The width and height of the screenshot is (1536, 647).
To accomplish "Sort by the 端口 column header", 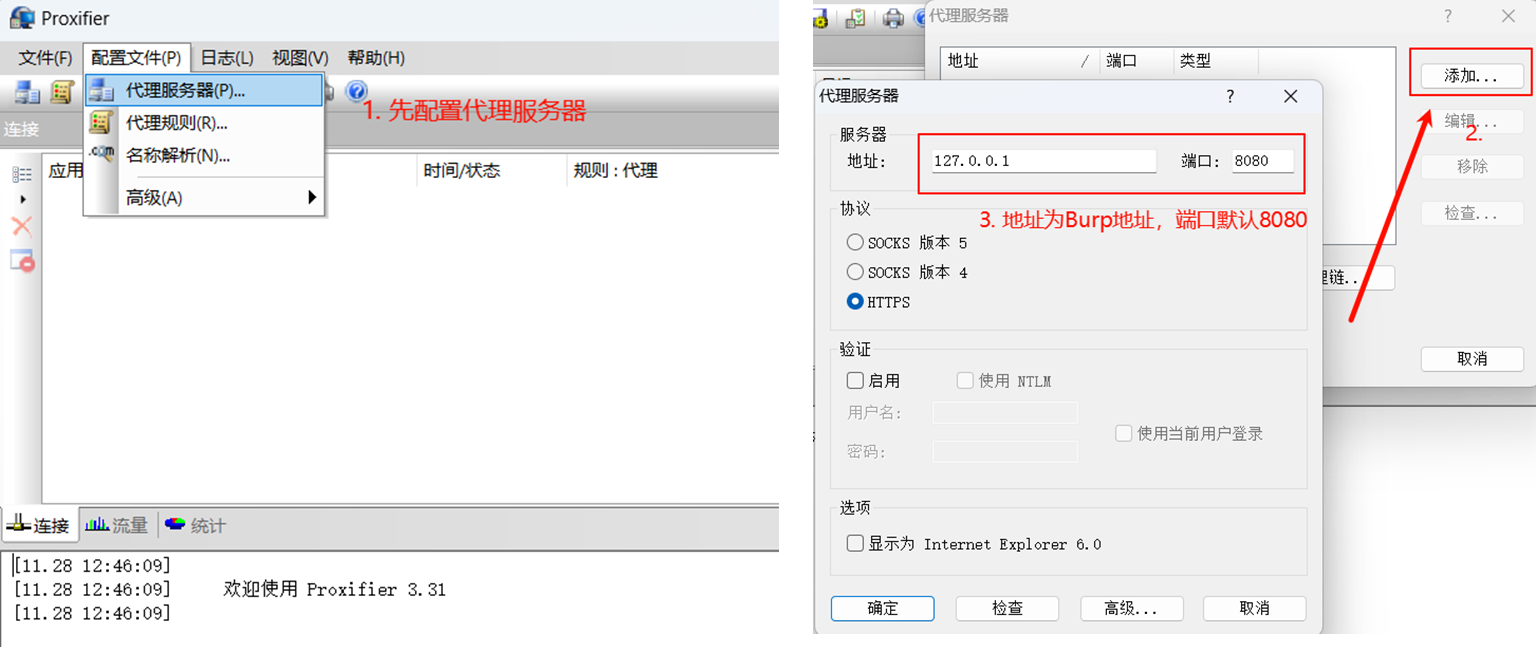I will 1137,61.
